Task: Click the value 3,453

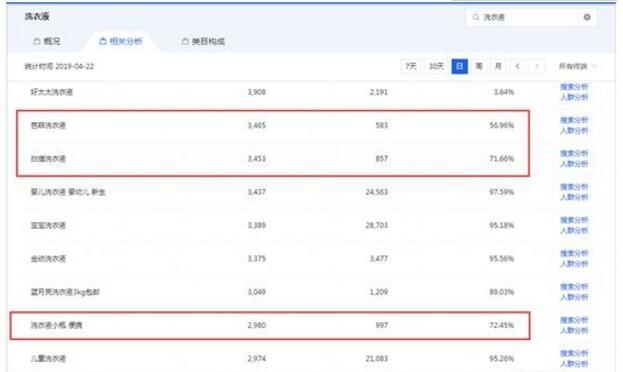Action: [x=257, y=159]
